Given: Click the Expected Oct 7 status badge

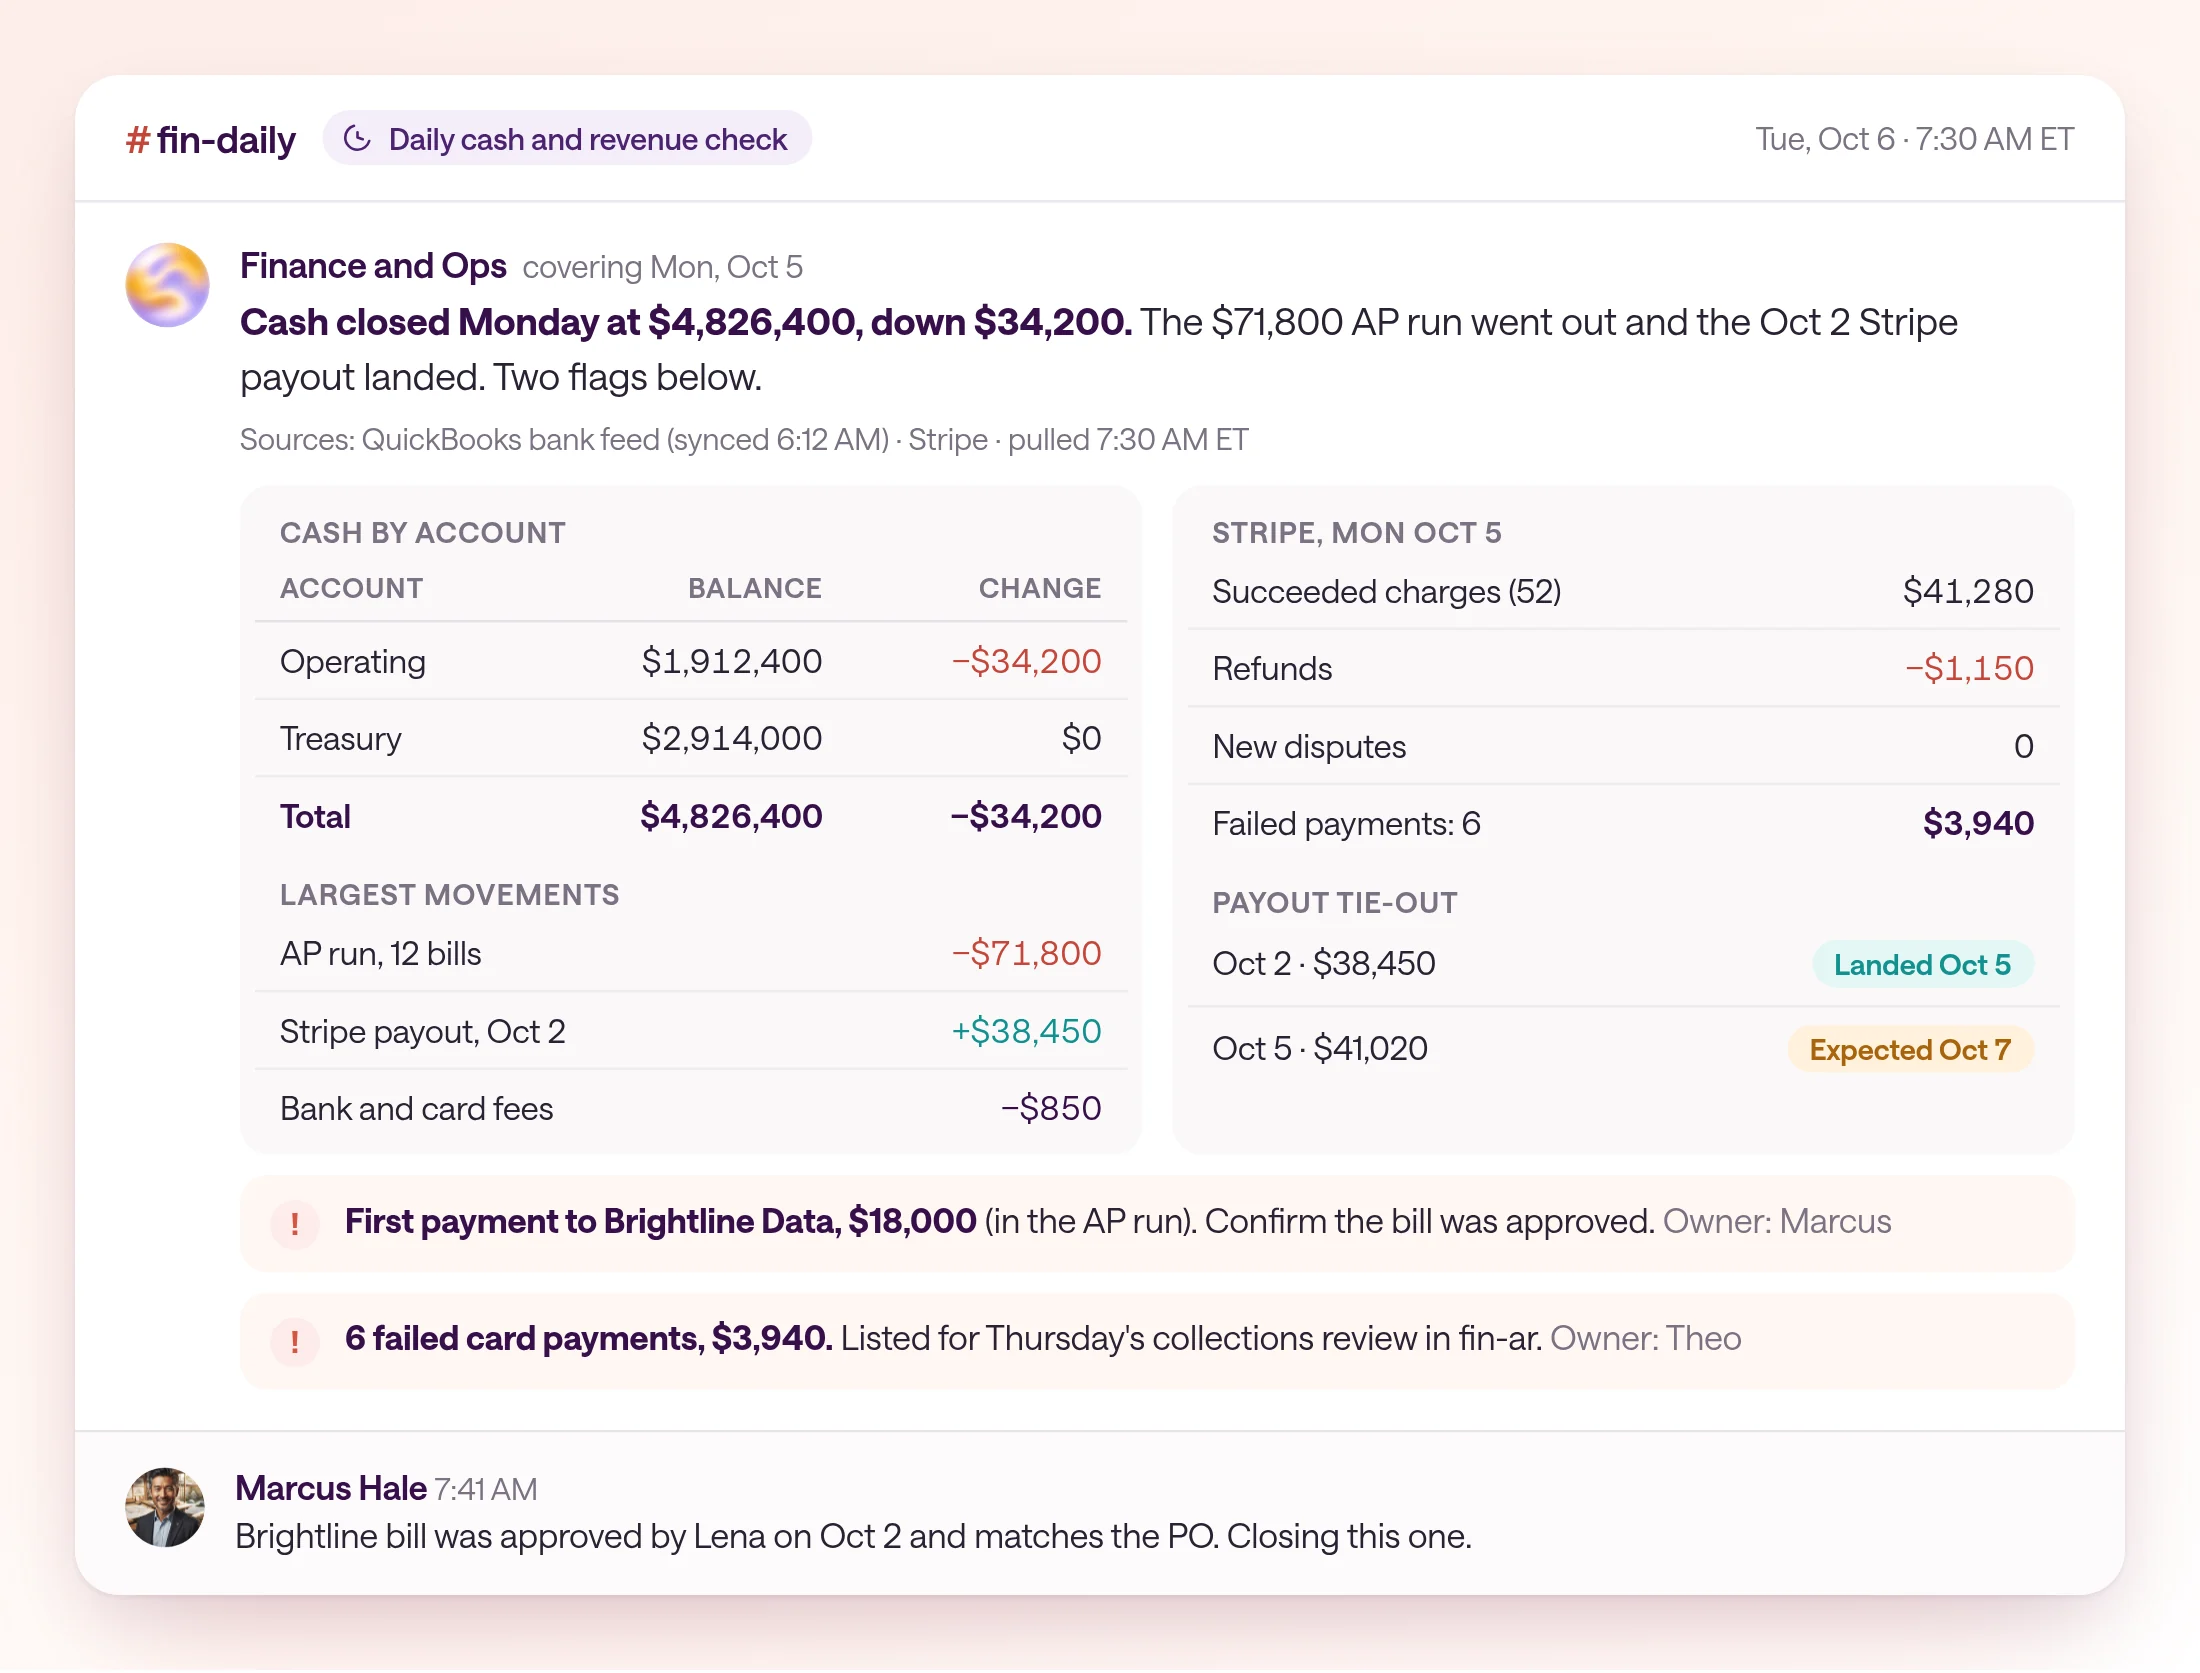Looking at the screenshot, I should (1910, 1050).
